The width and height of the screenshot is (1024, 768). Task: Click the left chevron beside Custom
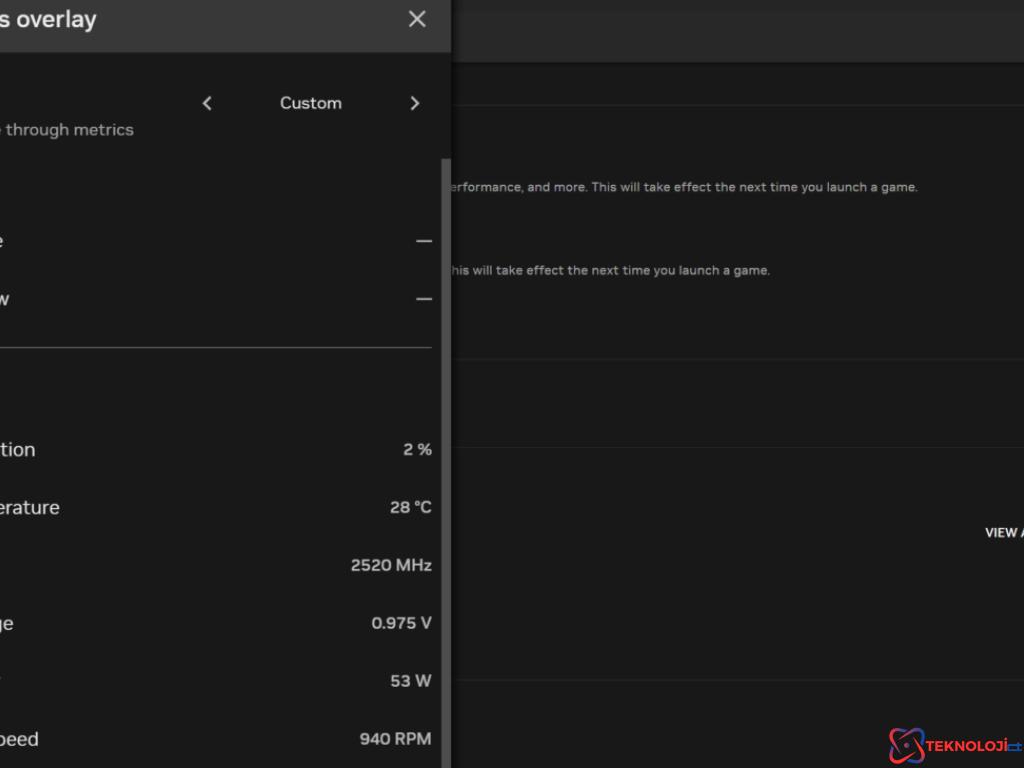pyautogui.click(x=207, y=103)
